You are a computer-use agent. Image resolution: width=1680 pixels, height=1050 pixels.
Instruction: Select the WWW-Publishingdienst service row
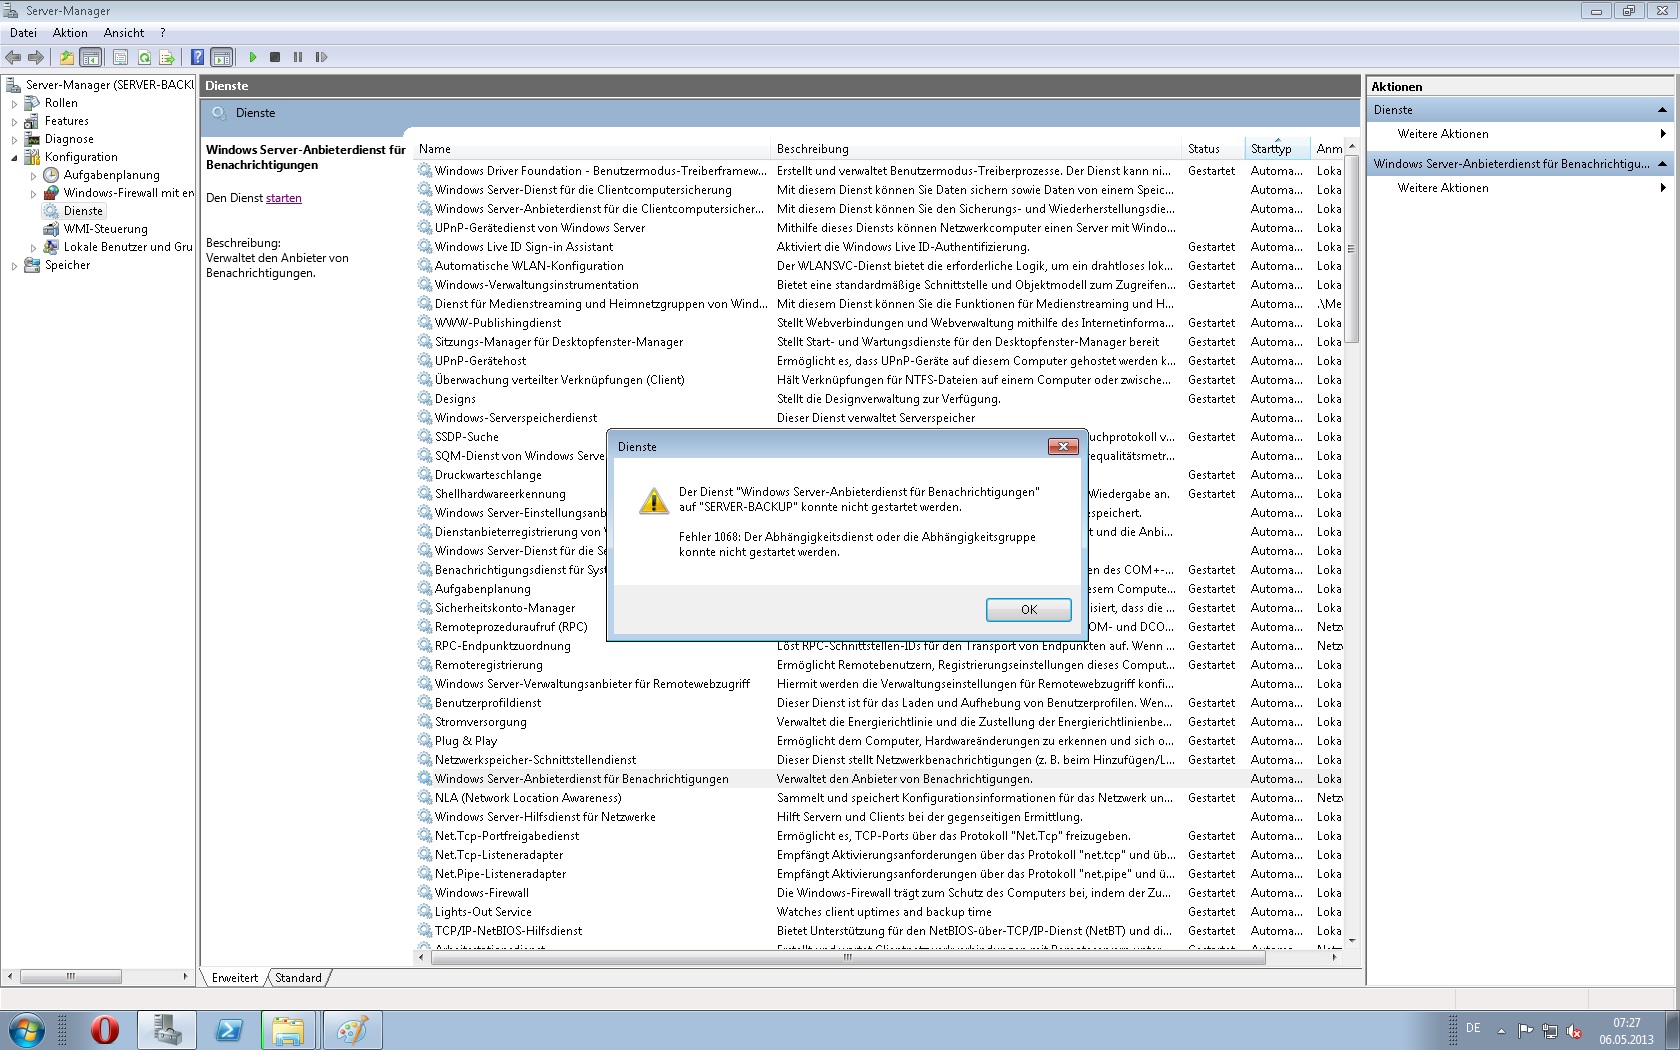coord(880,323)
